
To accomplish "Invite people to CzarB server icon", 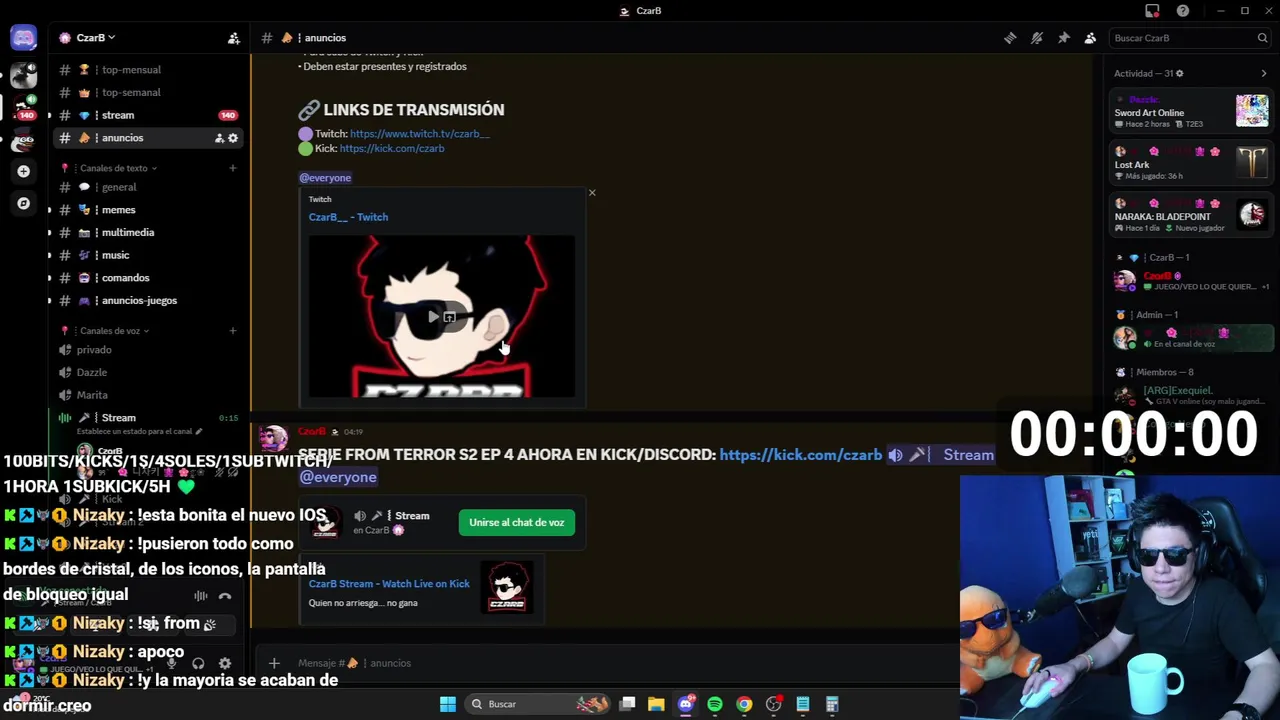I will pyautogui.click(x=233, y=38).
